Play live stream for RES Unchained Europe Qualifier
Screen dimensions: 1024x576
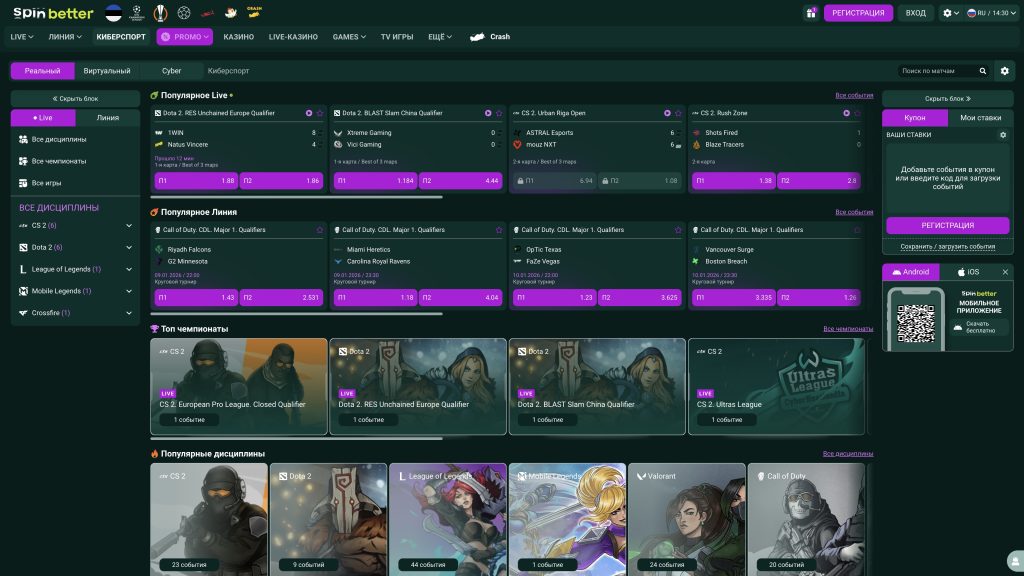pyautogui.click(x=308, y=113)
